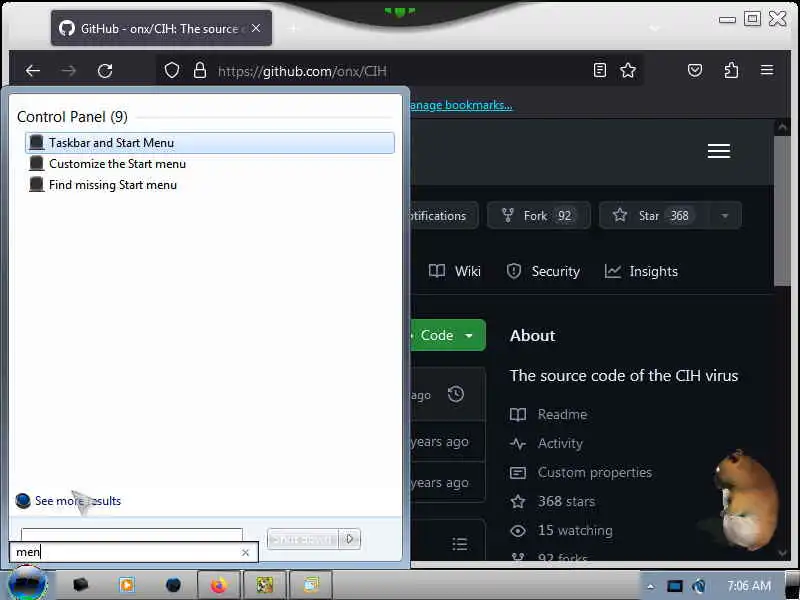Open the green Code dropdown

click(x=448, y=335)
